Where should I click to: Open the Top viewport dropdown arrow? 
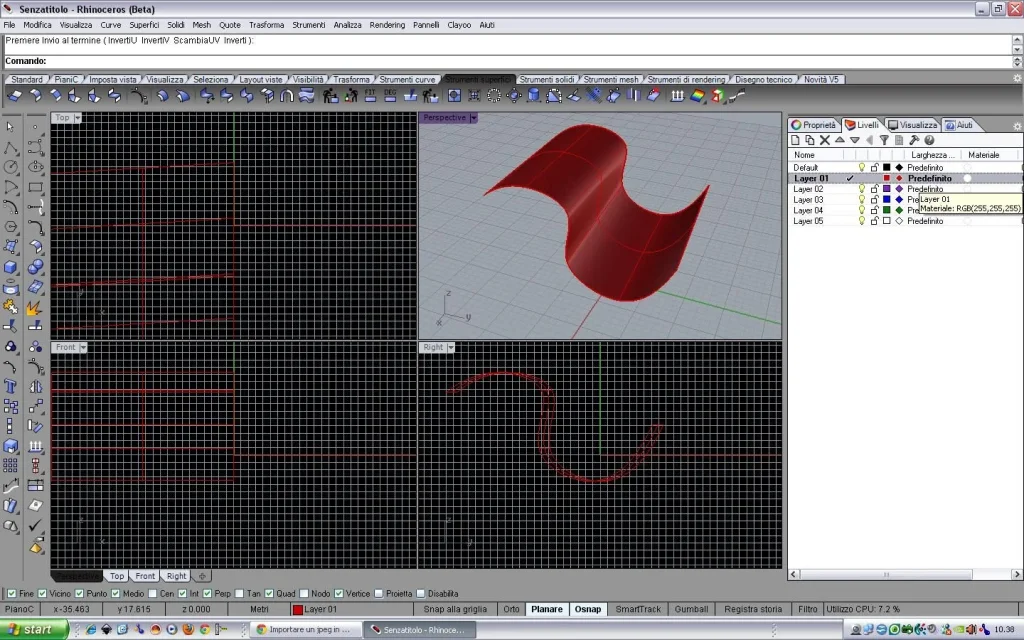77,118
